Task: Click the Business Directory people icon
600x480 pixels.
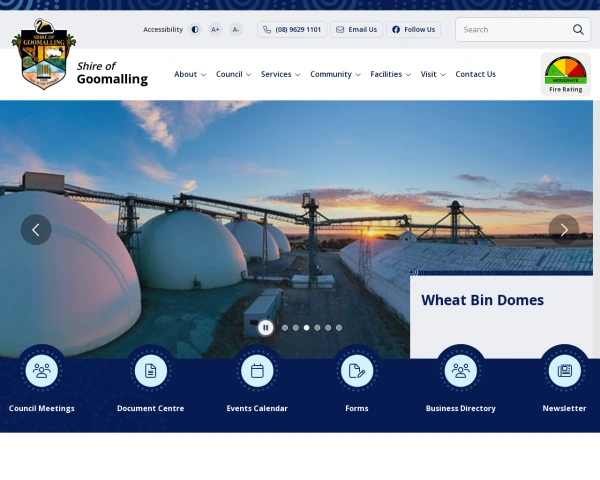Action: click(461, 371)
